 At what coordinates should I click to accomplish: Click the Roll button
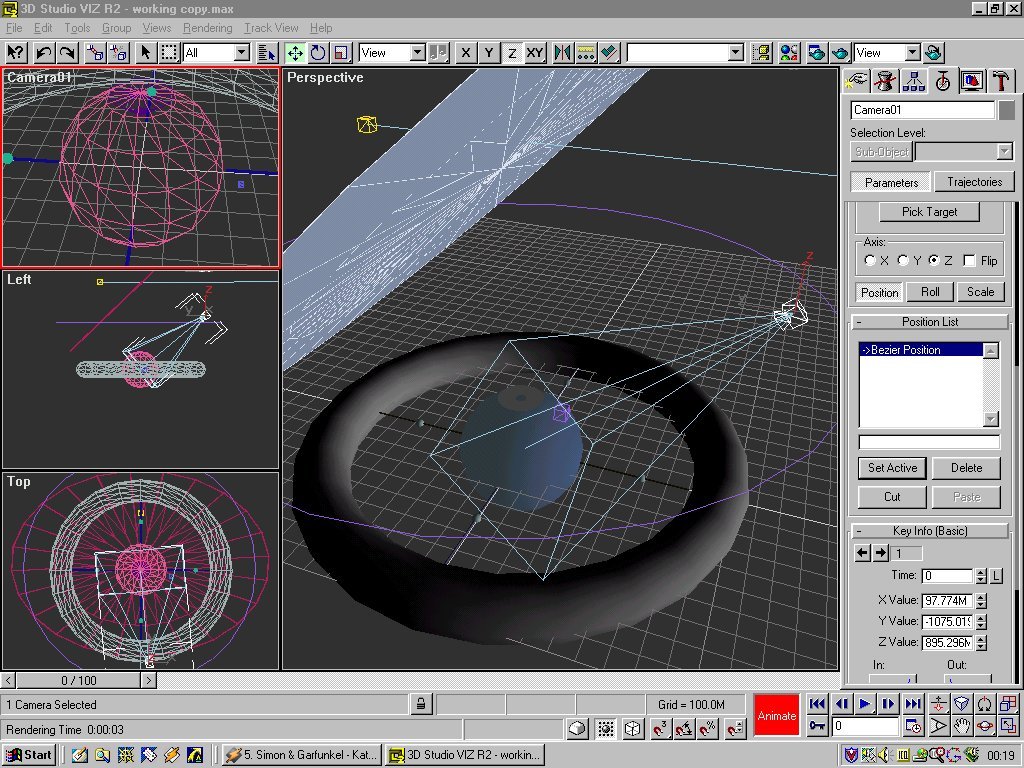[930, 292]
